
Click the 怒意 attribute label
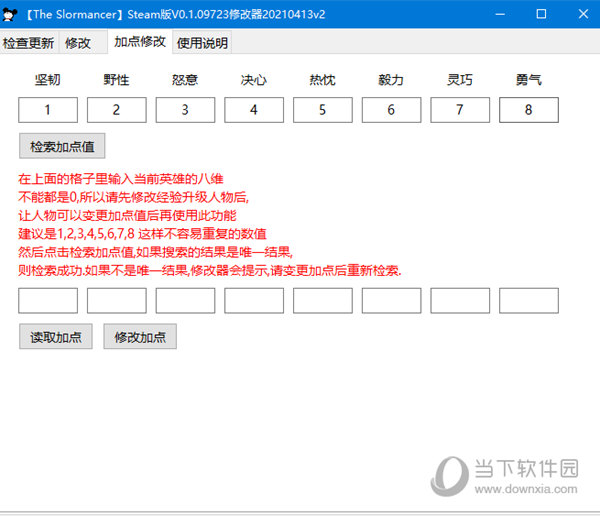pyautogui.click(x=185, y=80)
